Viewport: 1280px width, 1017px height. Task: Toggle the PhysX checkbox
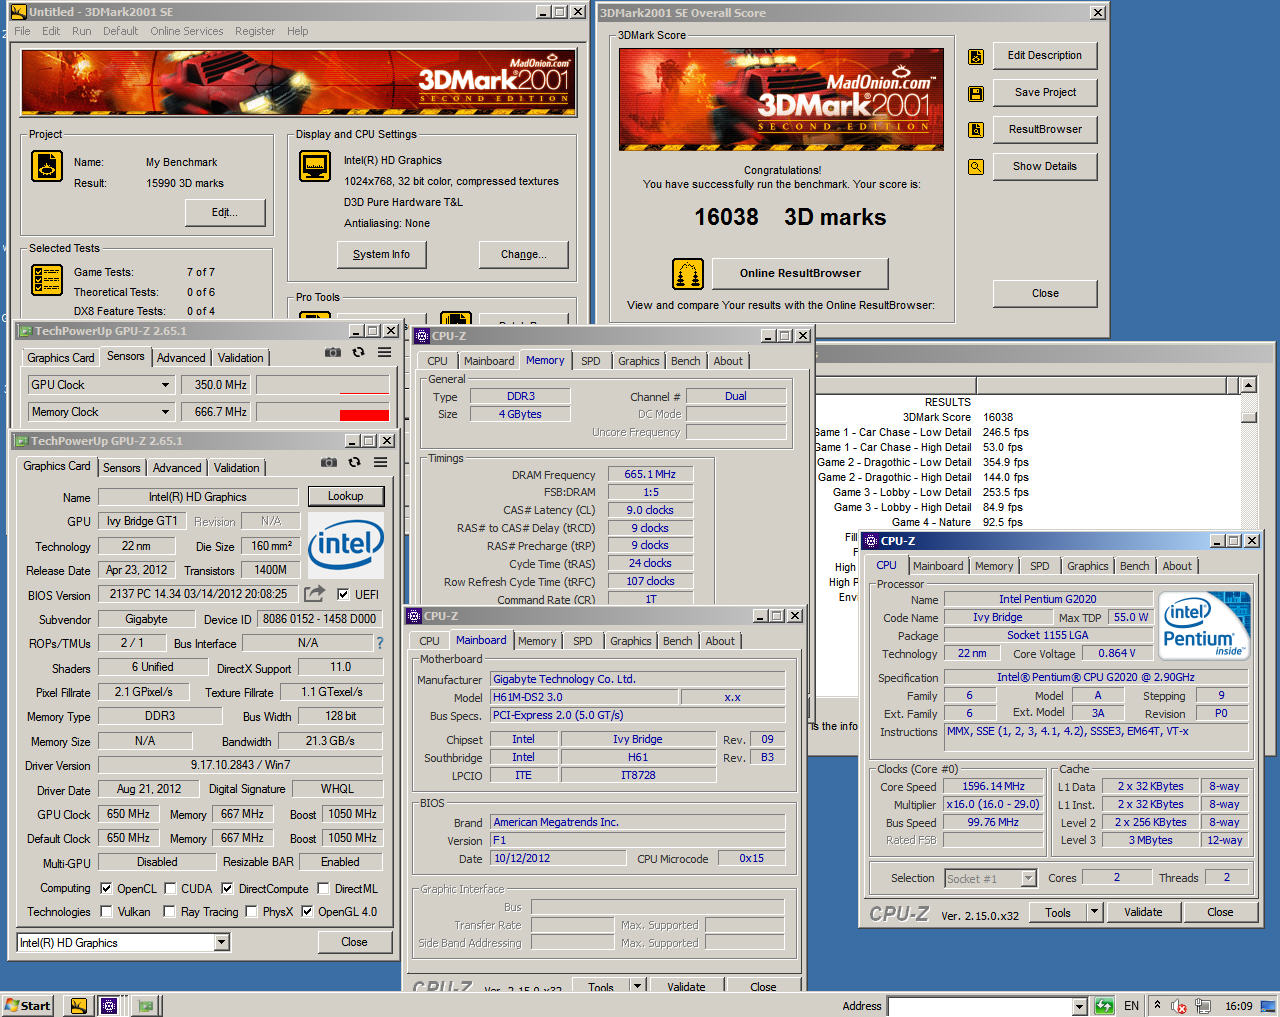[251, 911]
